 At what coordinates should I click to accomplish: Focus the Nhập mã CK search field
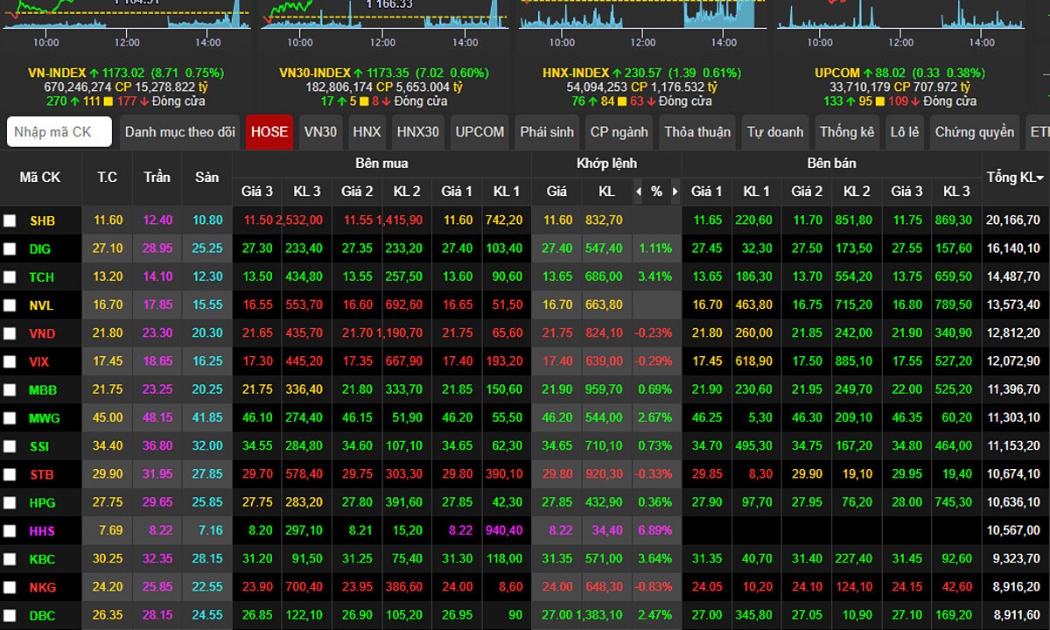pos(59,132)
